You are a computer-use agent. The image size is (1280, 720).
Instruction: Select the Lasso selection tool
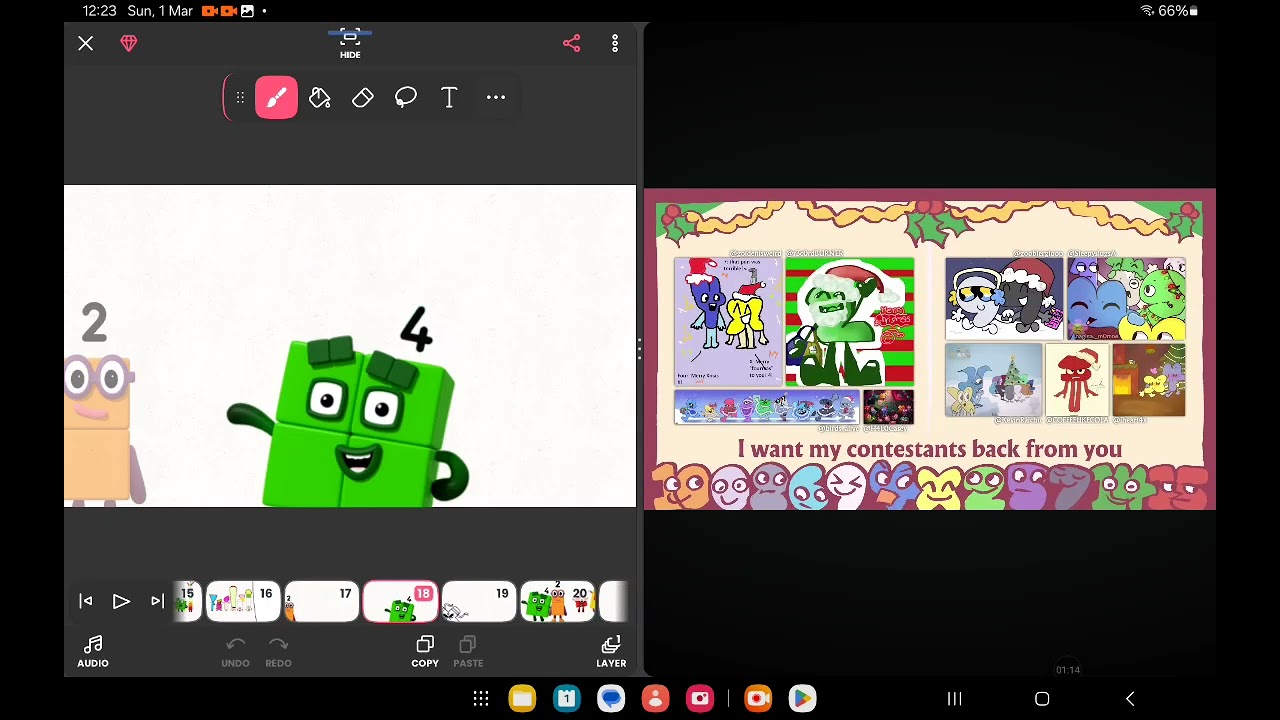coord(406,98)
